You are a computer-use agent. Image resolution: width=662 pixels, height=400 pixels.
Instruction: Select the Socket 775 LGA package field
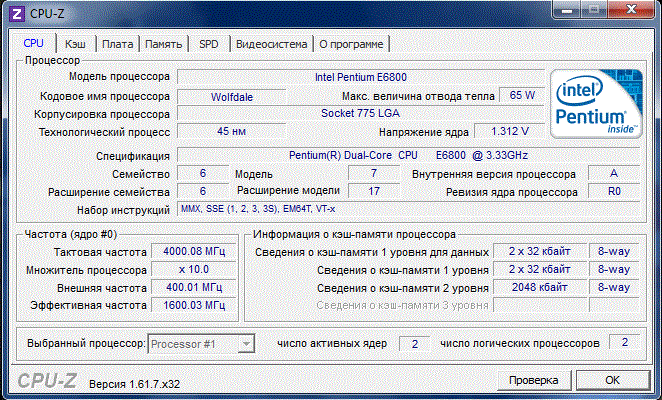tap(360, 114)
